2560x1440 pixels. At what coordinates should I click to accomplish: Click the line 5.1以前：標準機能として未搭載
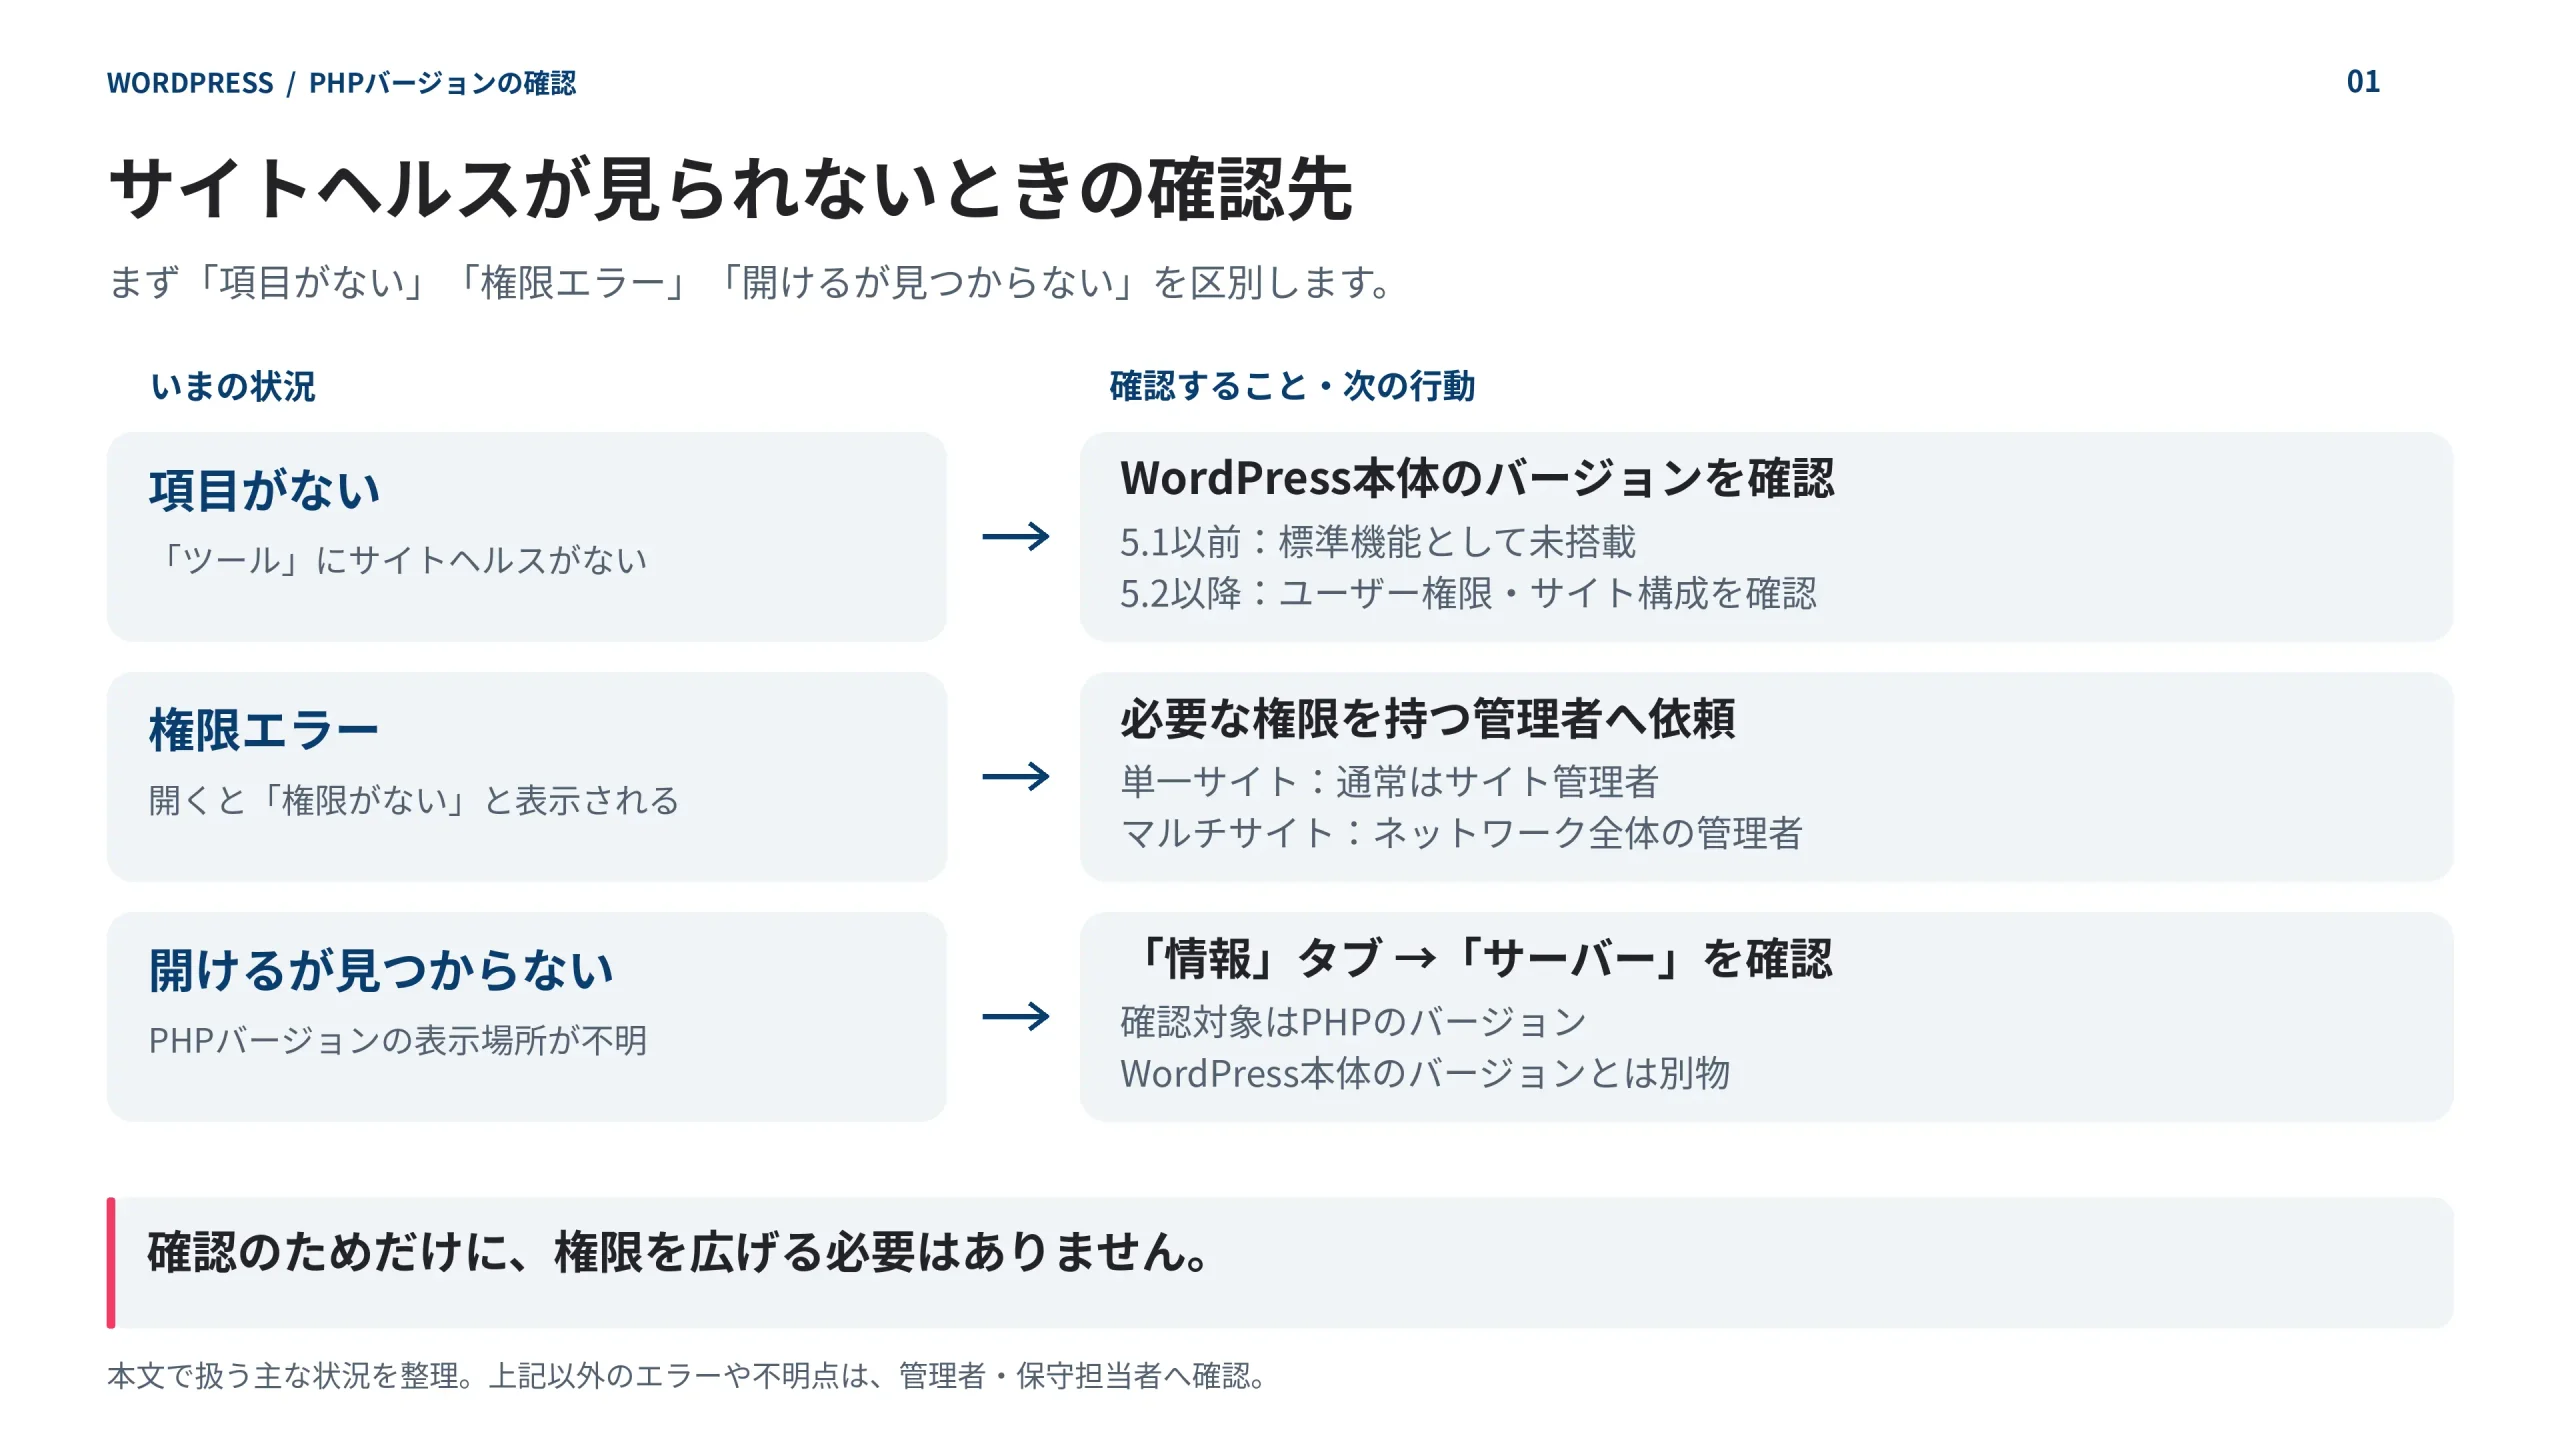pyautogui.click(x=1378, y=542)
